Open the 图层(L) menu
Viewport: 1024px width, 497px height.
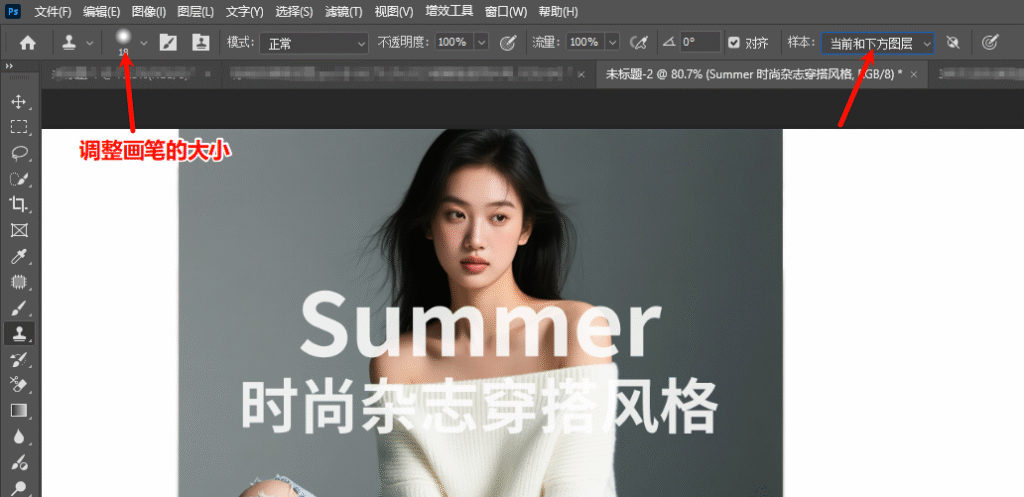pyautogui.click(x=195, y=12)
